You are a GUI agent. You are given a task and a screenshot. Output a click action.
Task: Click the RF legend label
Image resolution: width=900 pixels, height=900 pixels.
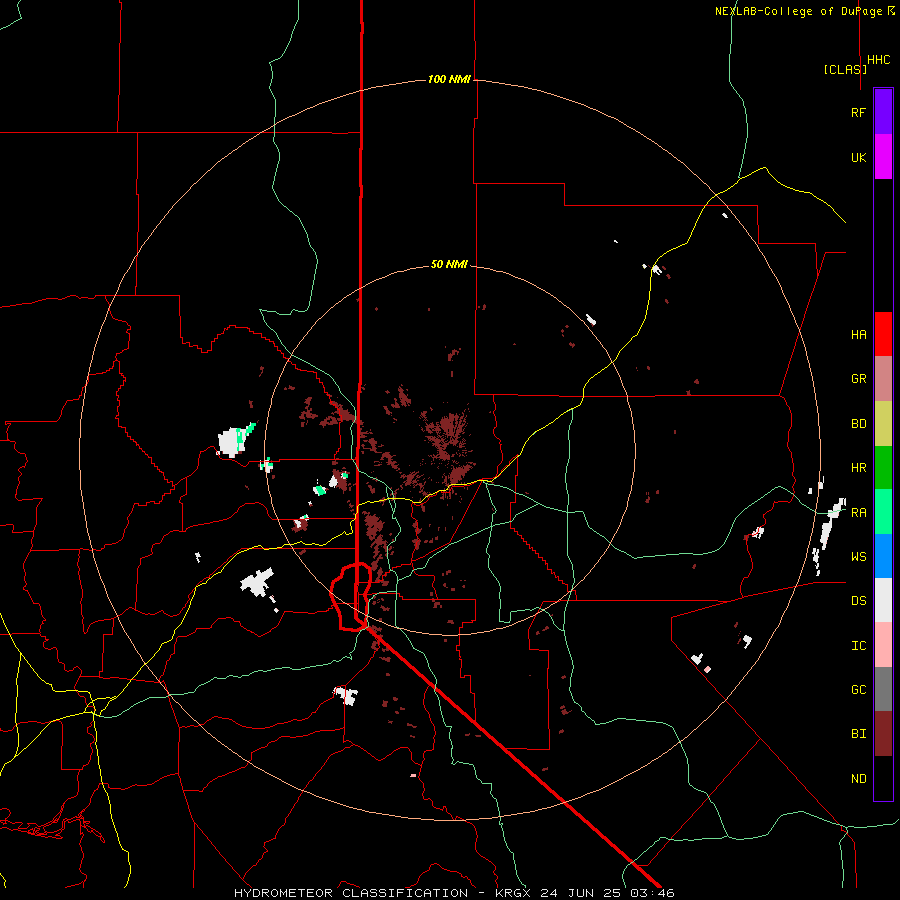point(858,112)
